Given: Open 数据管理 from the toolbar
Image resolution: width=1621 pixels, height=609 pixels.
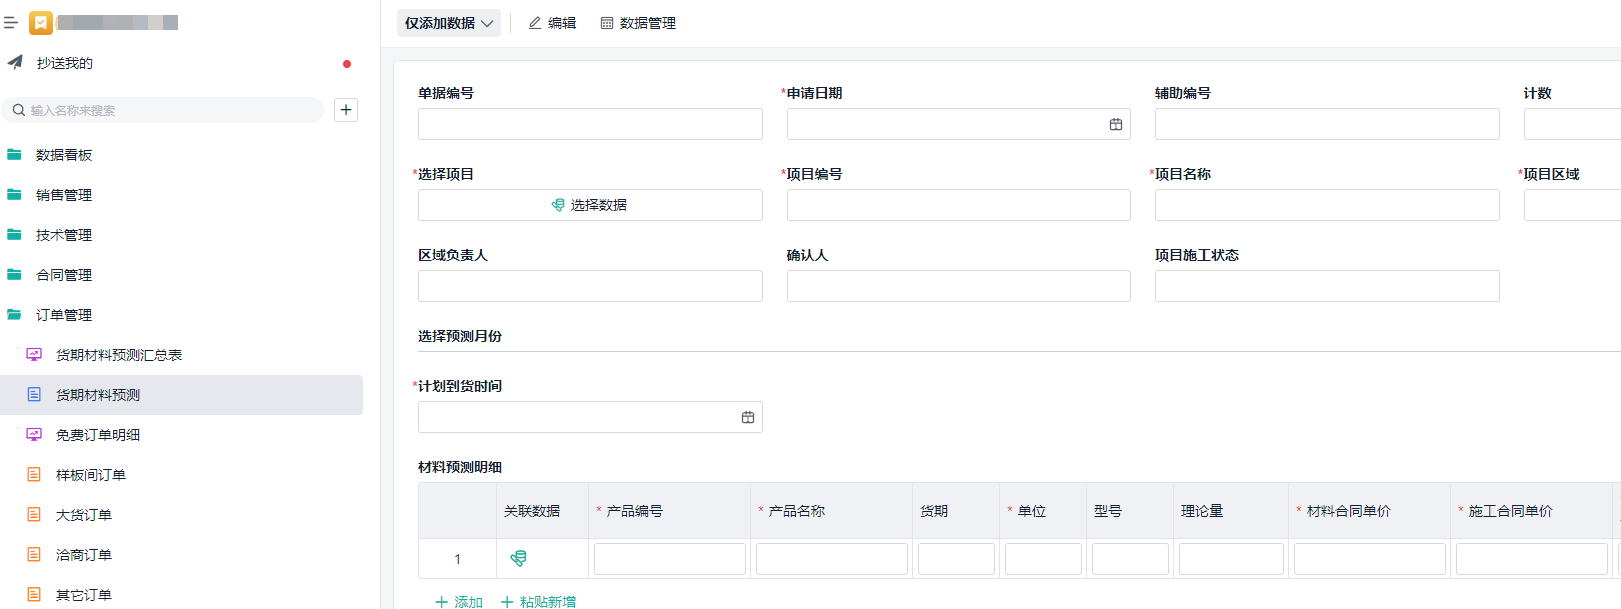Looking at the screenshot, I should [638, 23].
